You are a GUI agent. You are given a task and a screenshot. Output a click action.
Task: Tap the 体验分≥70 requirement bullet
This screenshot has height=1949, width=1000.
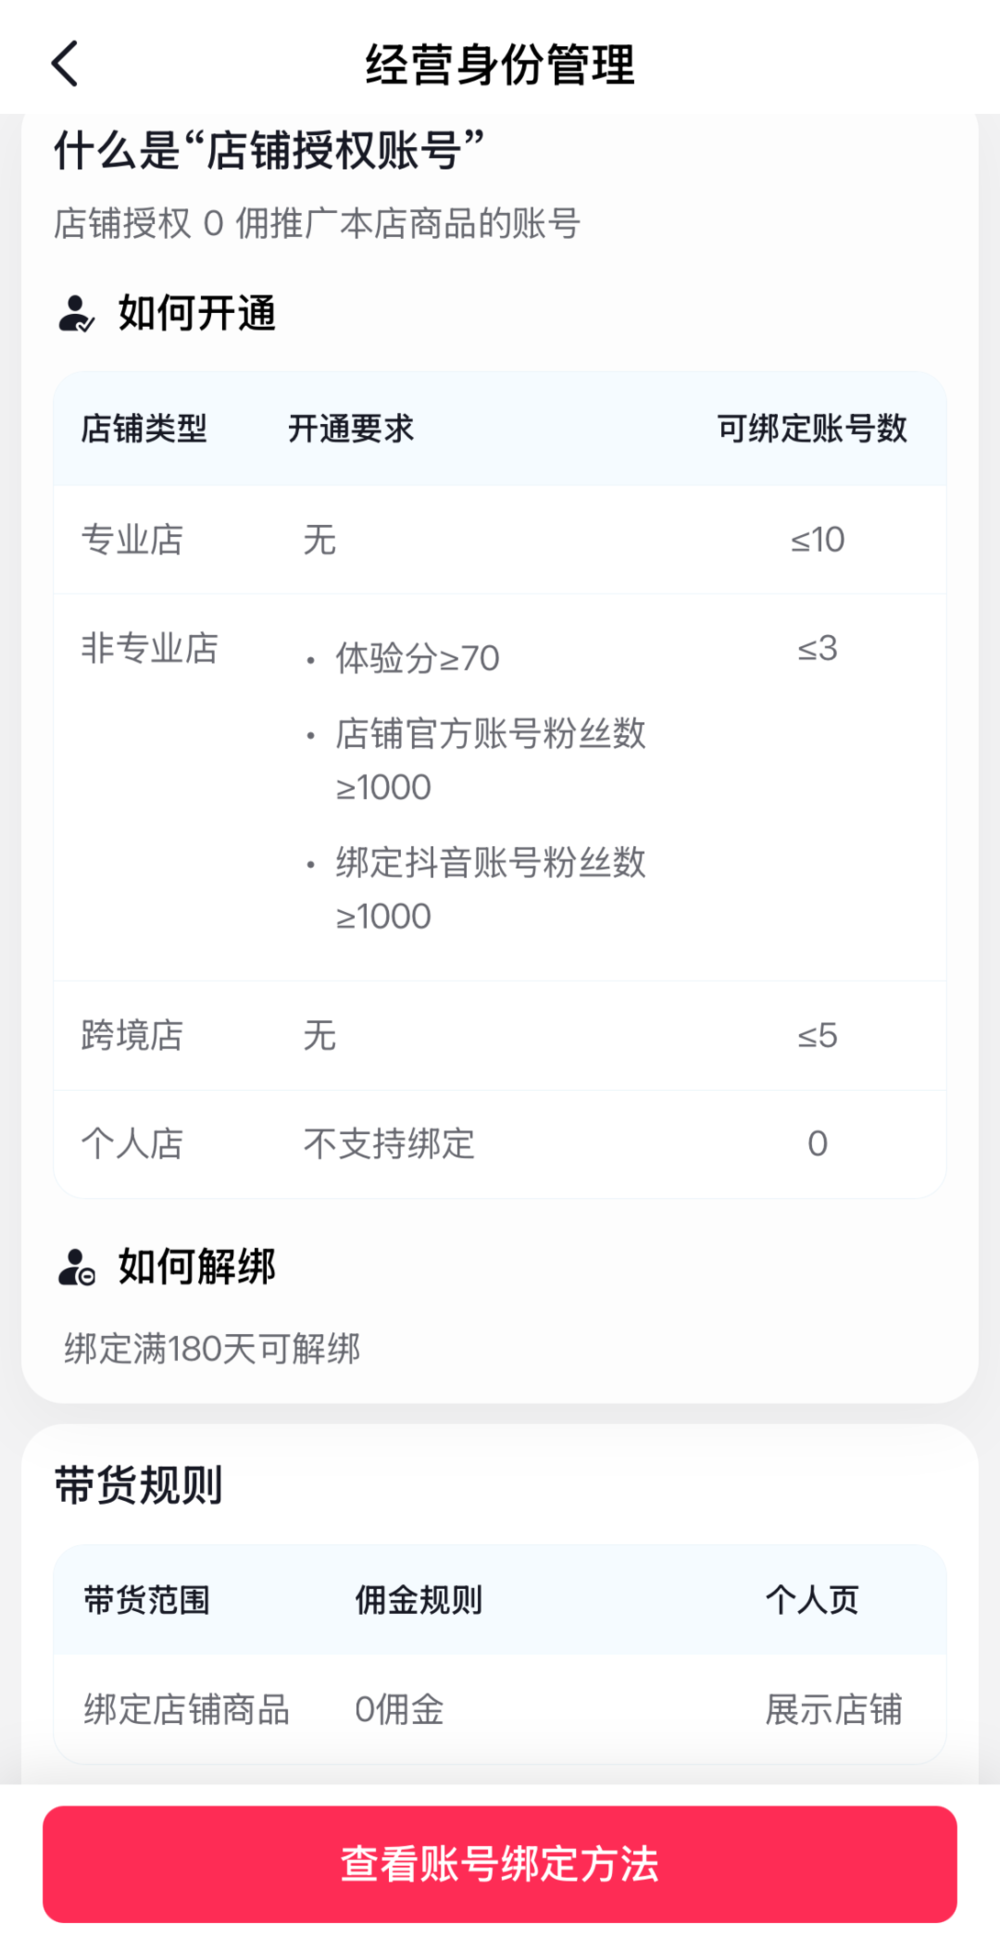[x=417, y=658]
